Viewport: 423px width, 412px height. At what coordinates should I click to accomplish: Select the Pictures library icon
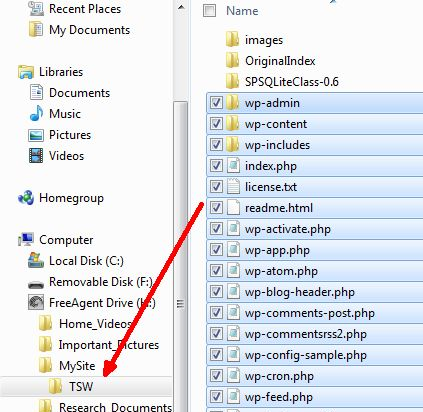click(x=36, y=135)
